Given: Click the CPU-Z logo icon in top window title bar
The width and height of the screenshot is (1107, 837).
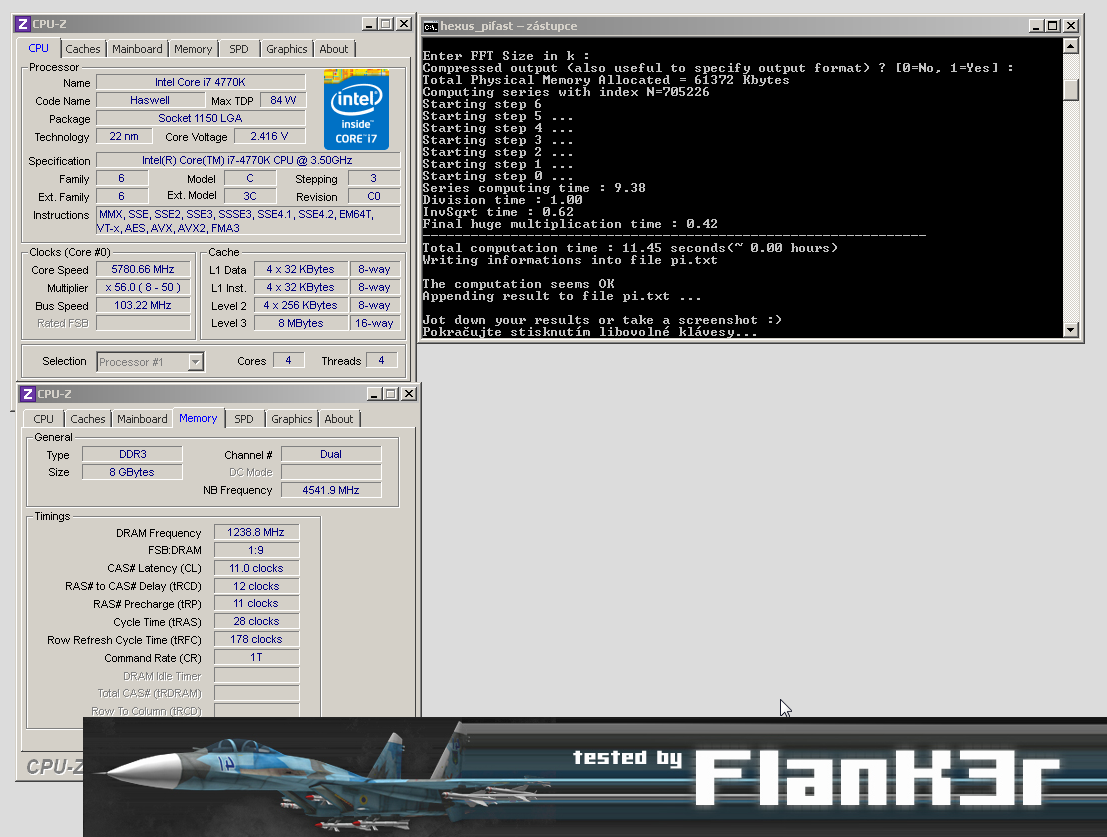Looking at the screenshot, I should tap(23, 24).
